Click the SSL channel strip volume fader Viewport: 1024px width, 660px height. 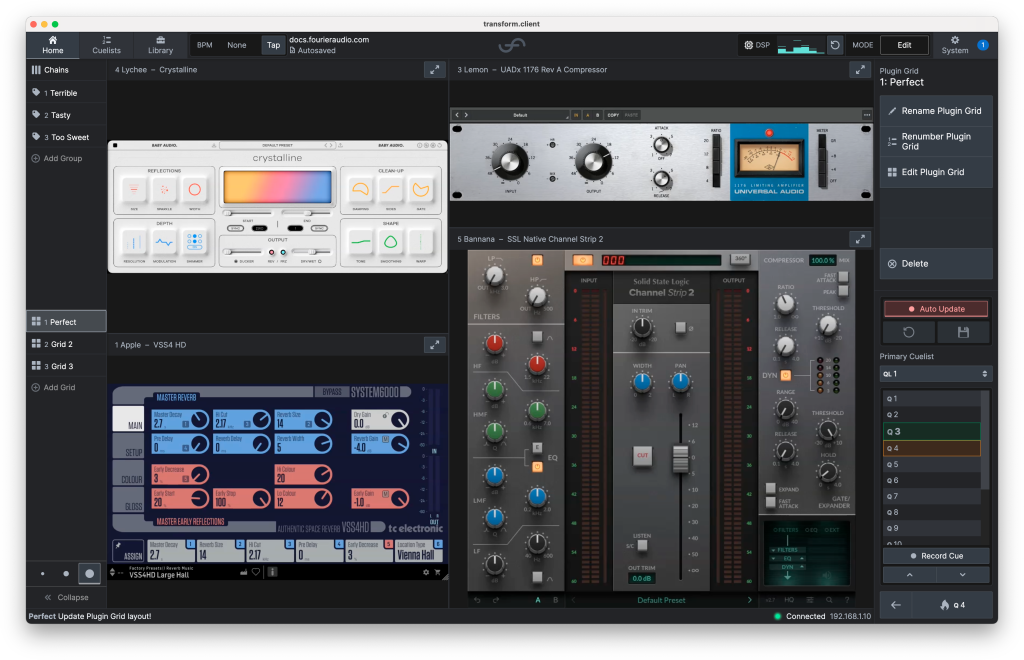pos(679,457)
